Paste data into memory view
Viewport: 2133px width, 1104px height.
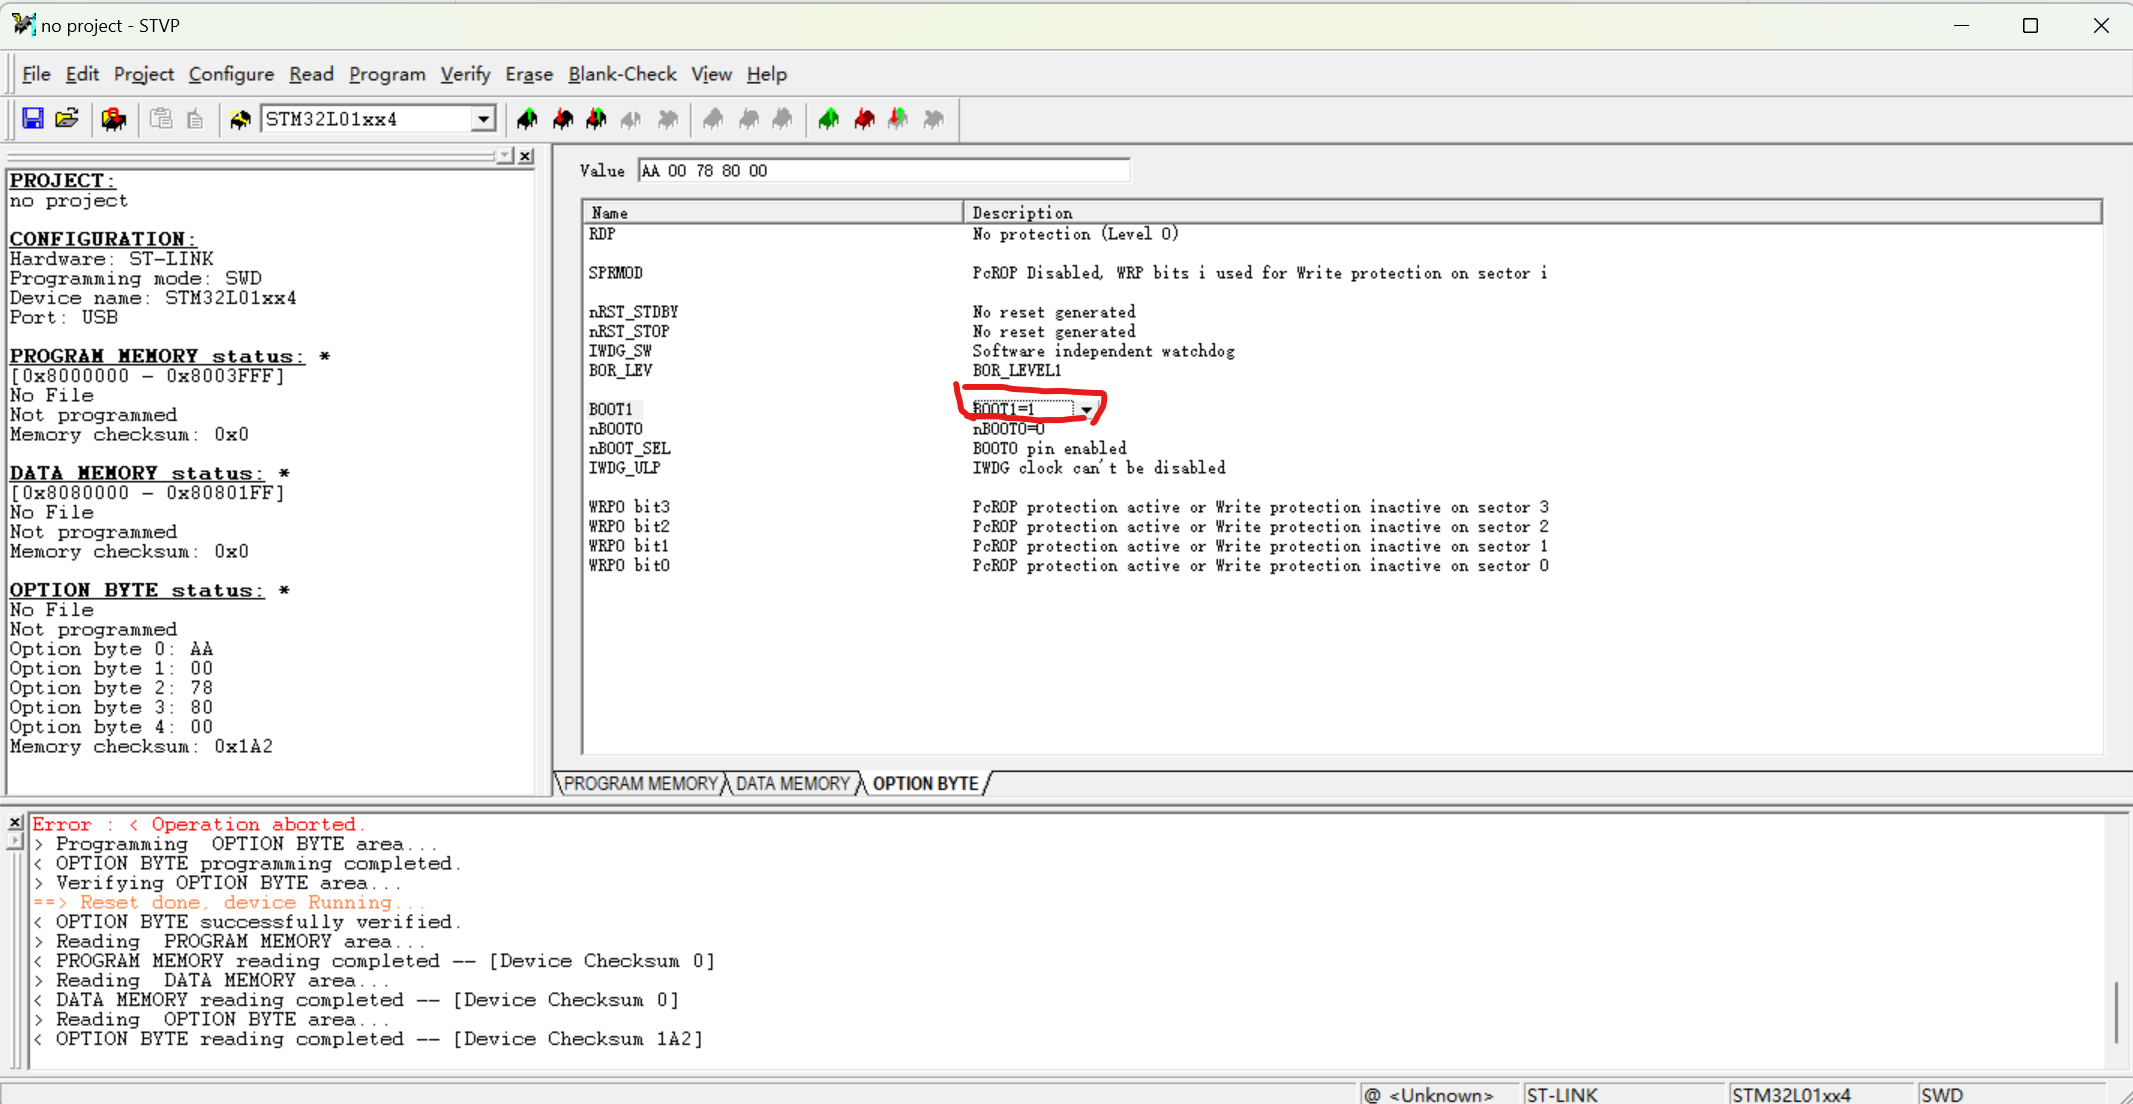tap(161, 118)
